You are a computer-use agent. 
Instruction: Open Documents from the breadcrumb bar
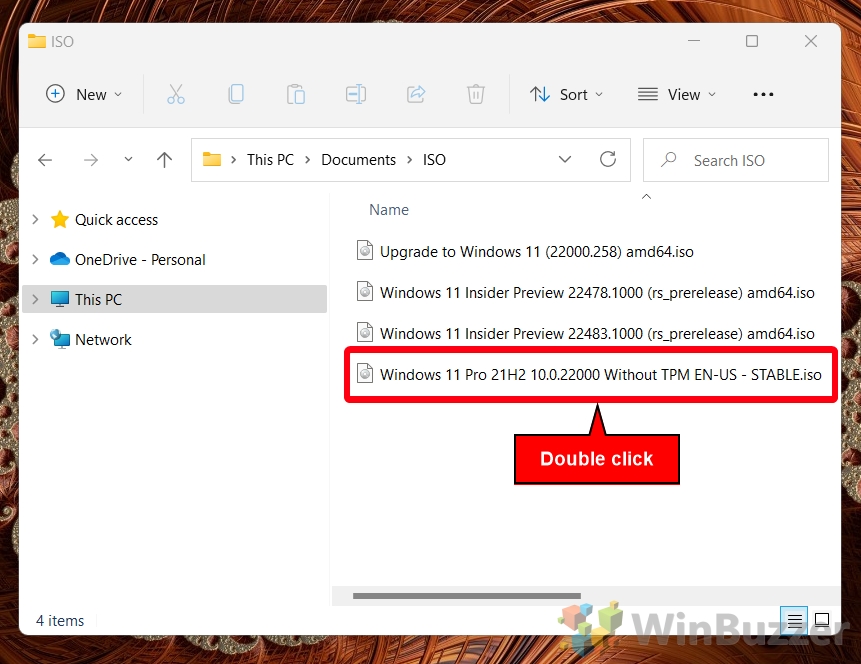[358, 159]
